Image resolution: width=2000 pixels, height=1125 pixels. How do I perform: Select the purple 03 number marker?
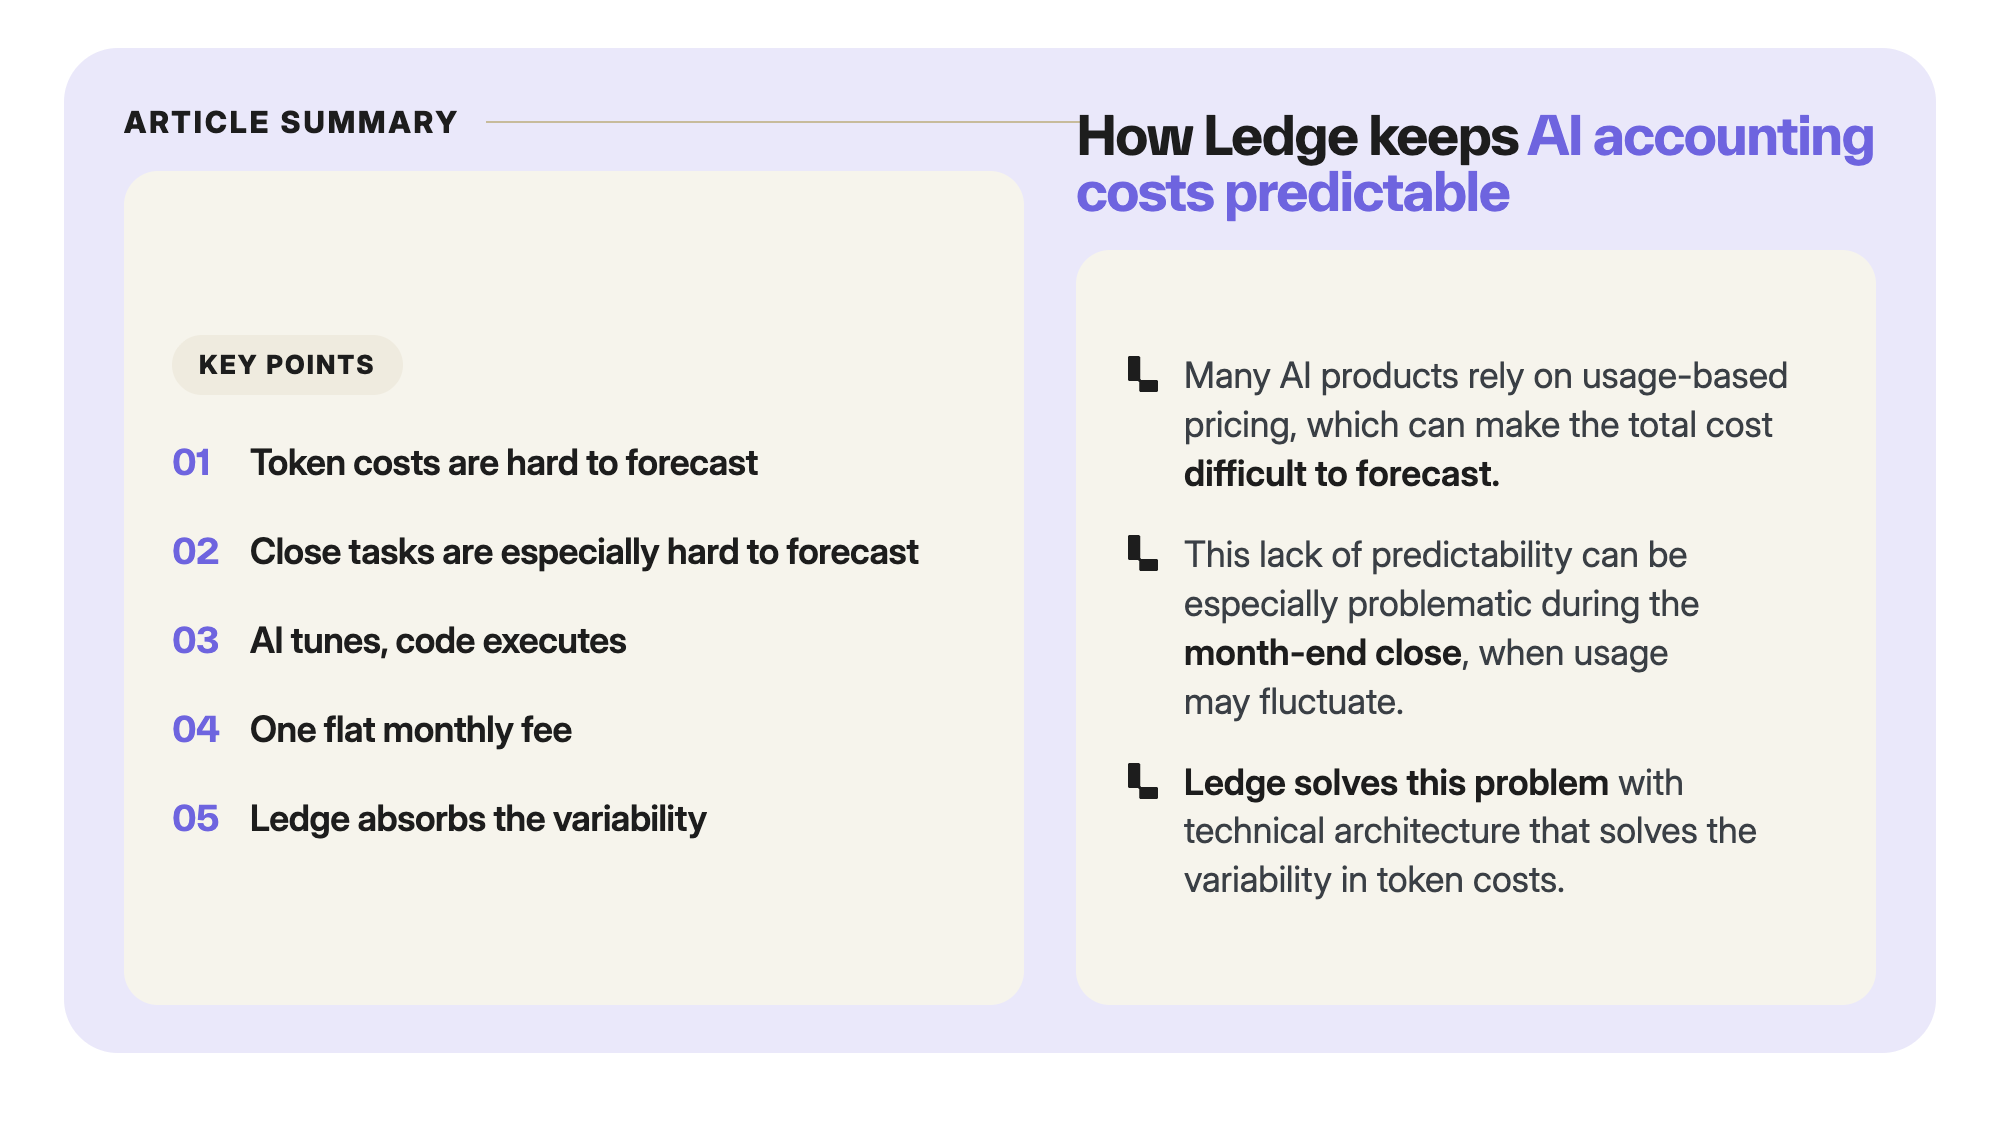(196, 641)
